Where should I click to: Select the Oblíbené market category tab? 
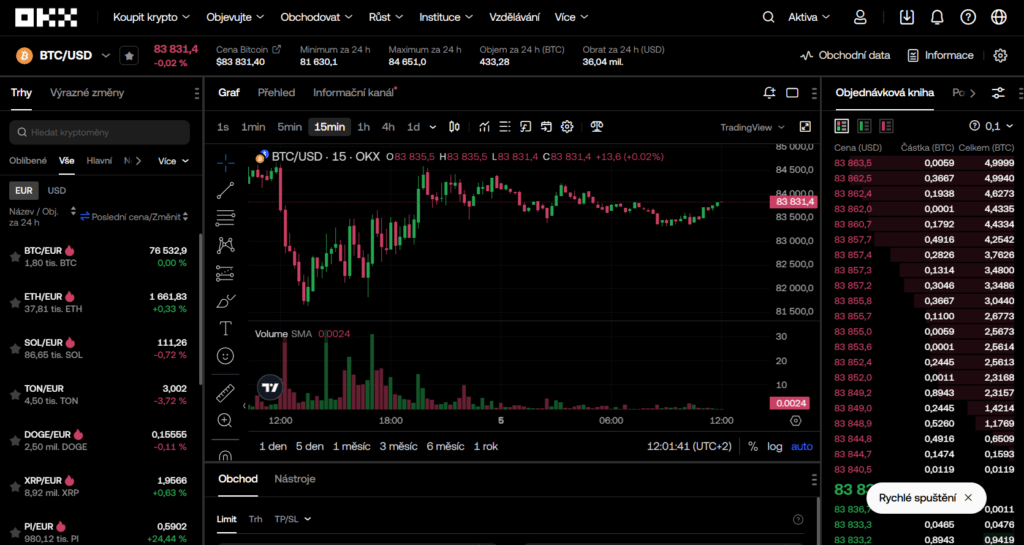(x=28, y=161)
